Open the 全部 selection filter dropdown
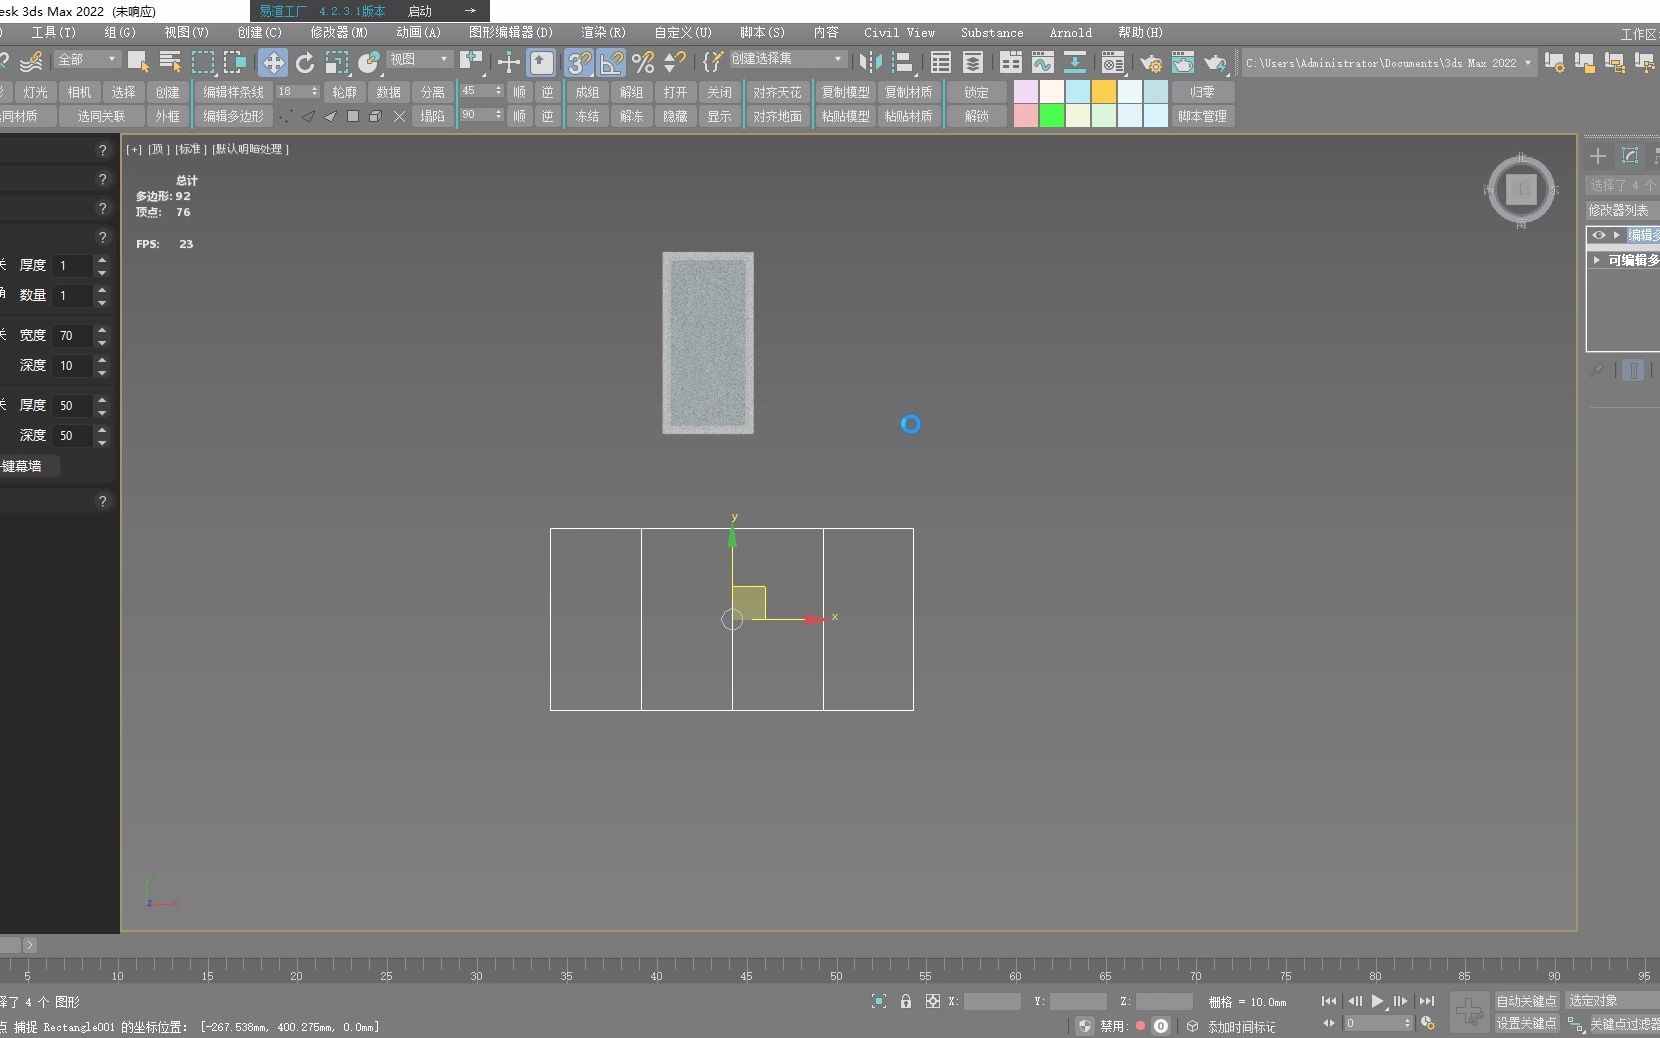The width and height of the screenshot is (1660, 1038). [x=87, y=60]
